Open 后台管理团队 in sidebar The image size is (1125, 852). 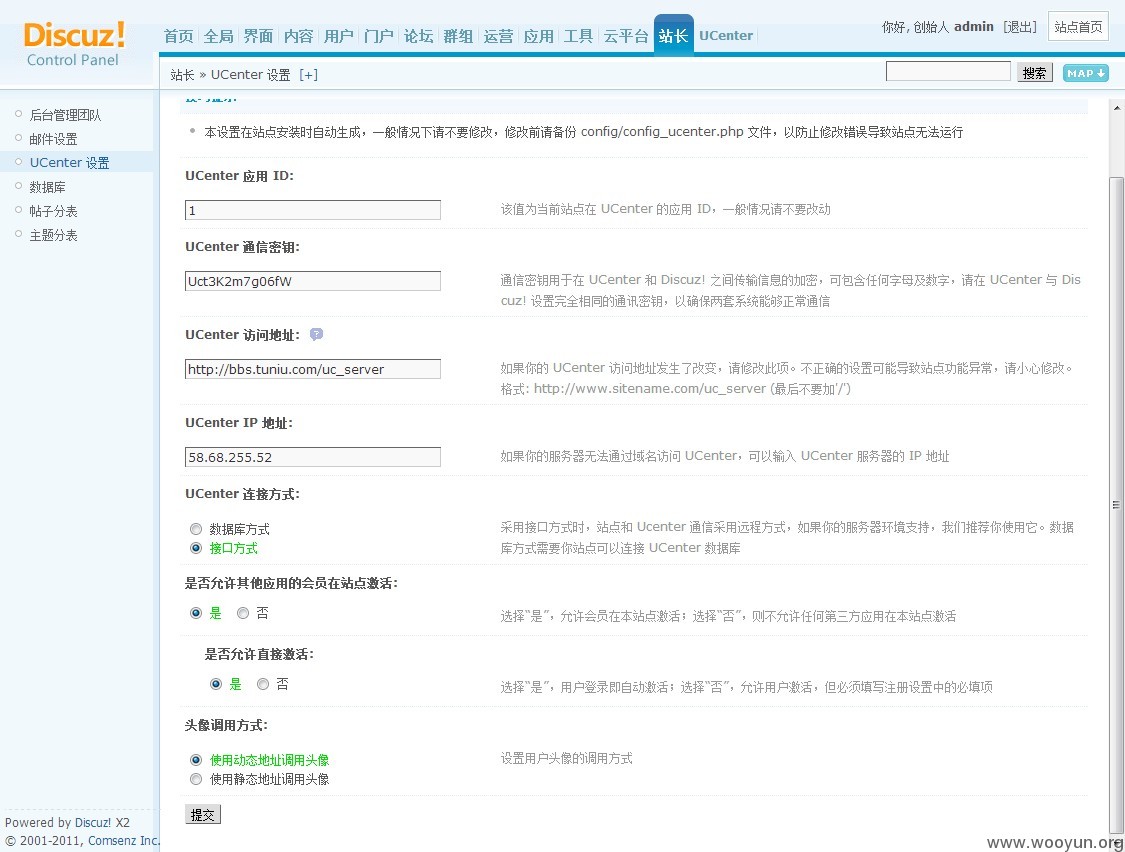coord(65,115)
